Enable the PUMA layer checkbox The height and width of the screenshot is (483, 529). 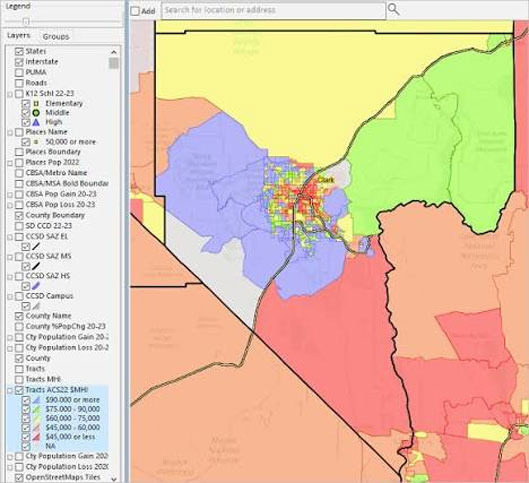coord(19,72)
